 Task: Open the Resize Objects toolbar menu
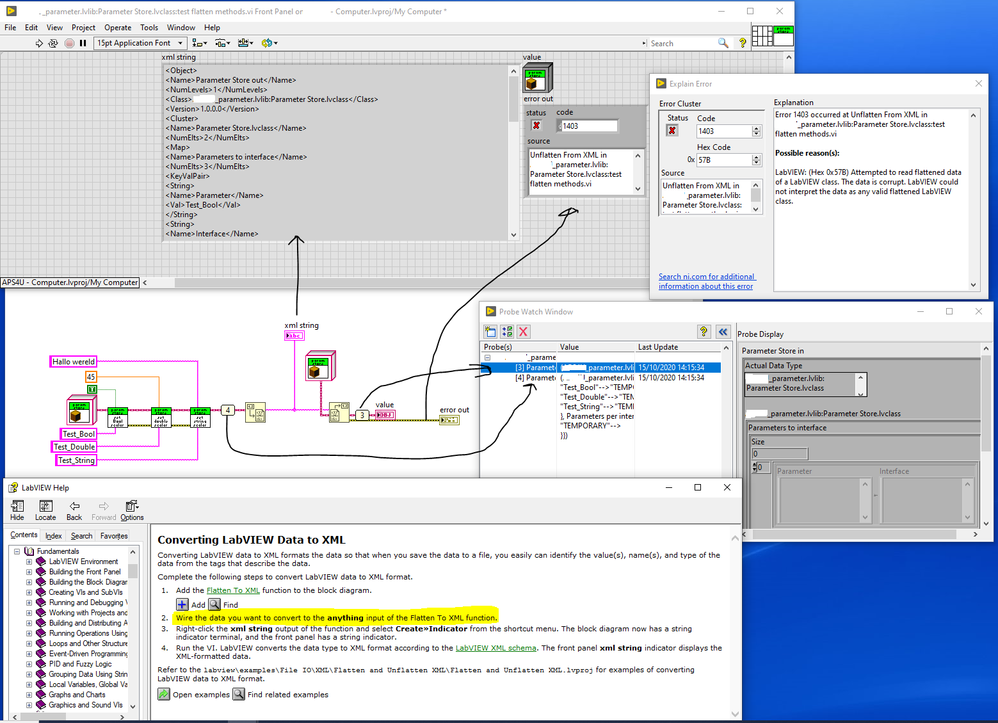(x=246, y=43)
